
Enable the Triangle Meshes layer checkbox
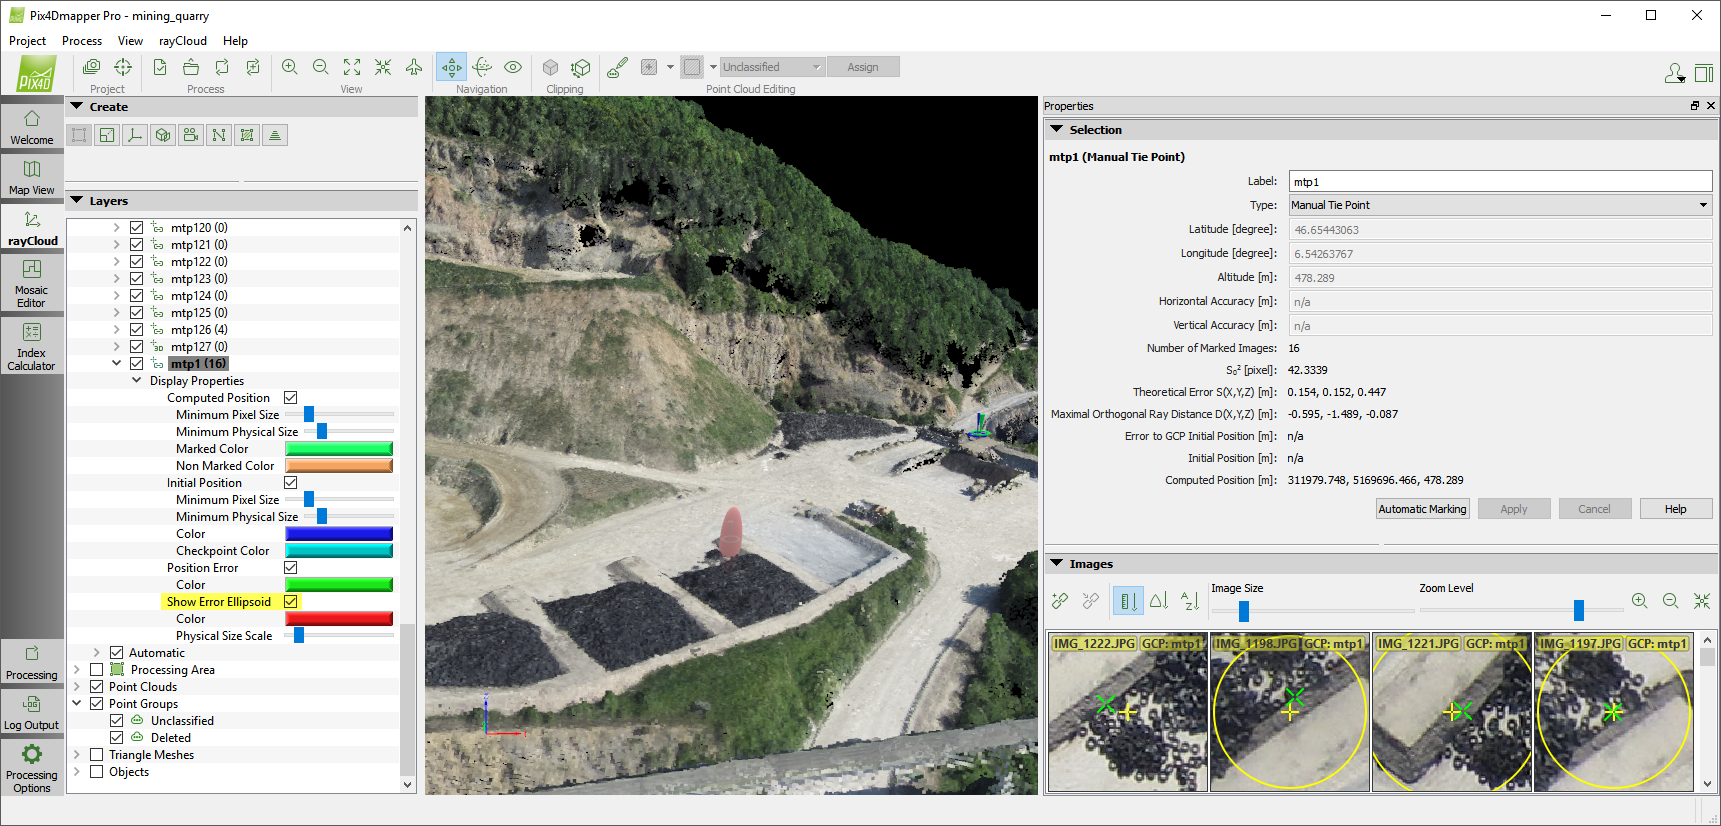tap(97, 755)
